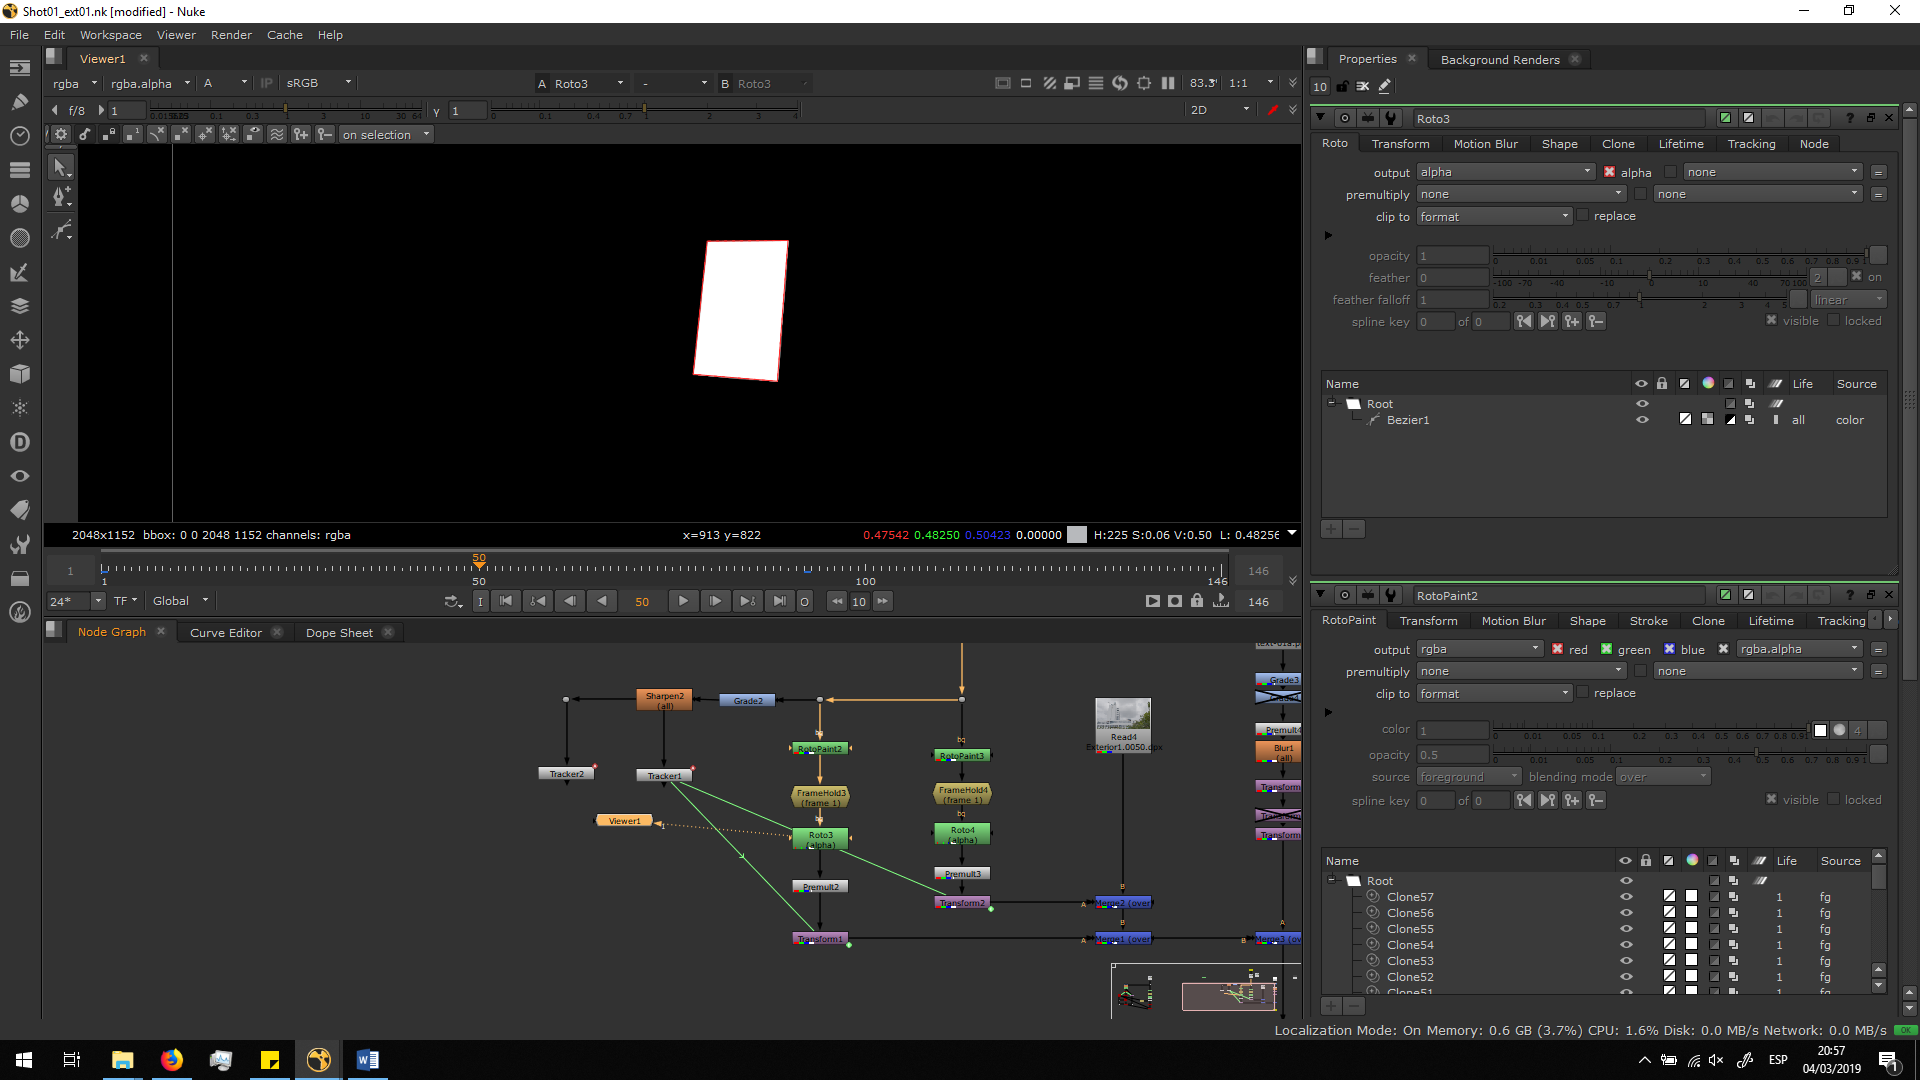Expand the 'on selection' dropdown
This screenshot has width=1920, height=1080.
(x=385, y=134)
